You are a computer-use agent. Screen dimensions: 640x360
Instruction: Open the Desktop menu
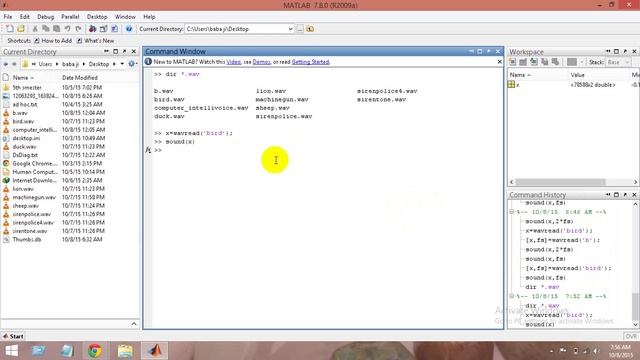(x=97, y=17)
